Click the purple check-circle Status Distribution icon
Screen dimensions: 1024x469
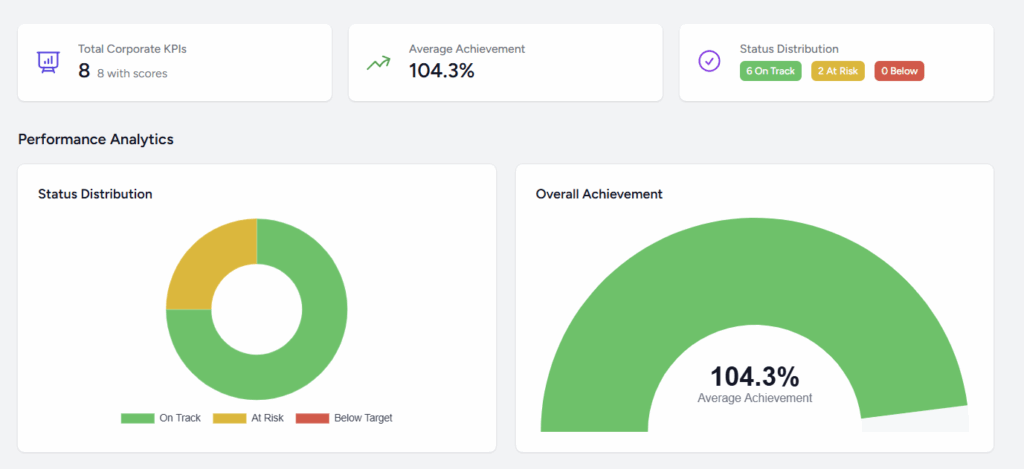pos(709,61)
